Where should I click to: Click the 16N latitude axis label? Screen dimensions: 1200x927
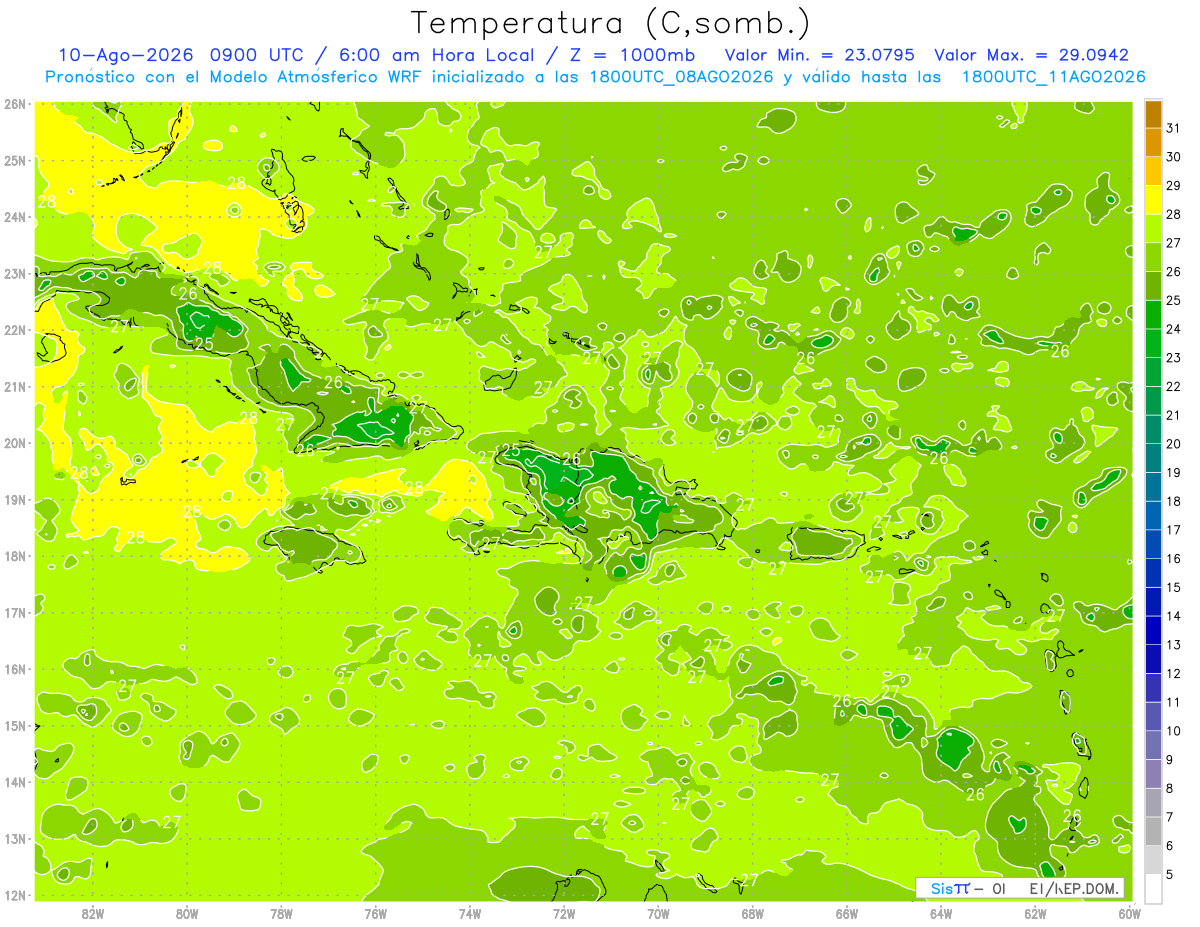pyautogui.click(x=15, y=669)
